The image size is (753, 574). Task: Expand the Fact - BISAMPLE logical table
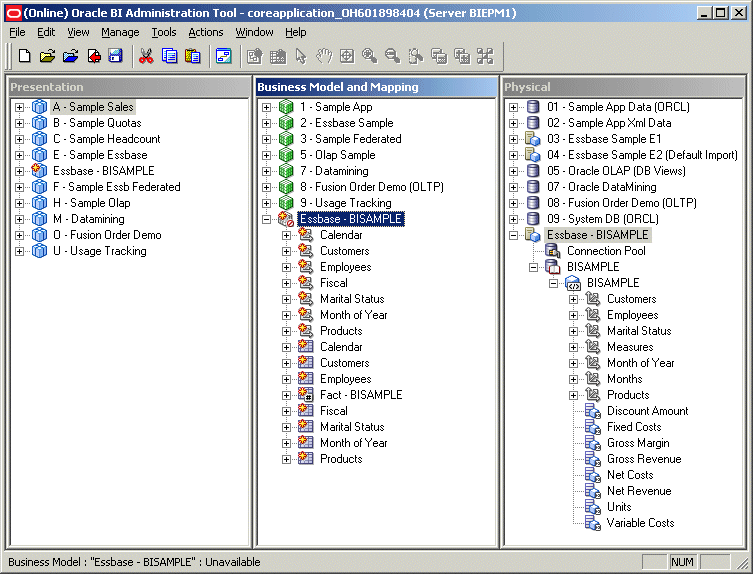(286, 395)
